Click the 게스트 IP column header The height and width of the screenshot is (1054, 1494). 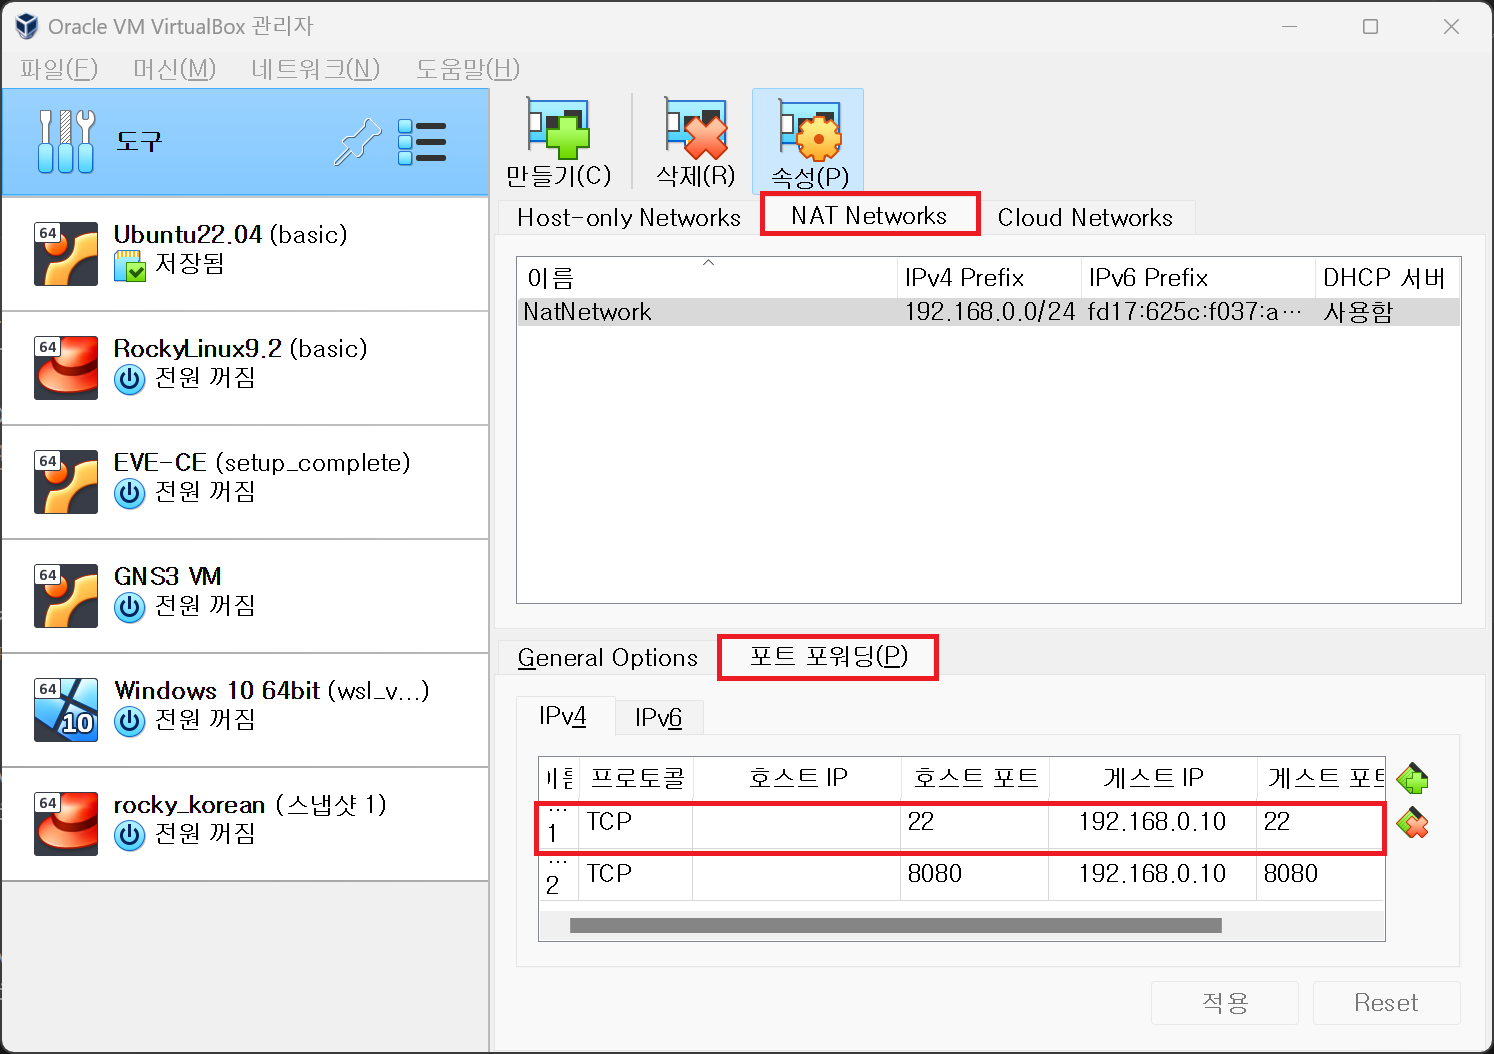pos(1153,778)
